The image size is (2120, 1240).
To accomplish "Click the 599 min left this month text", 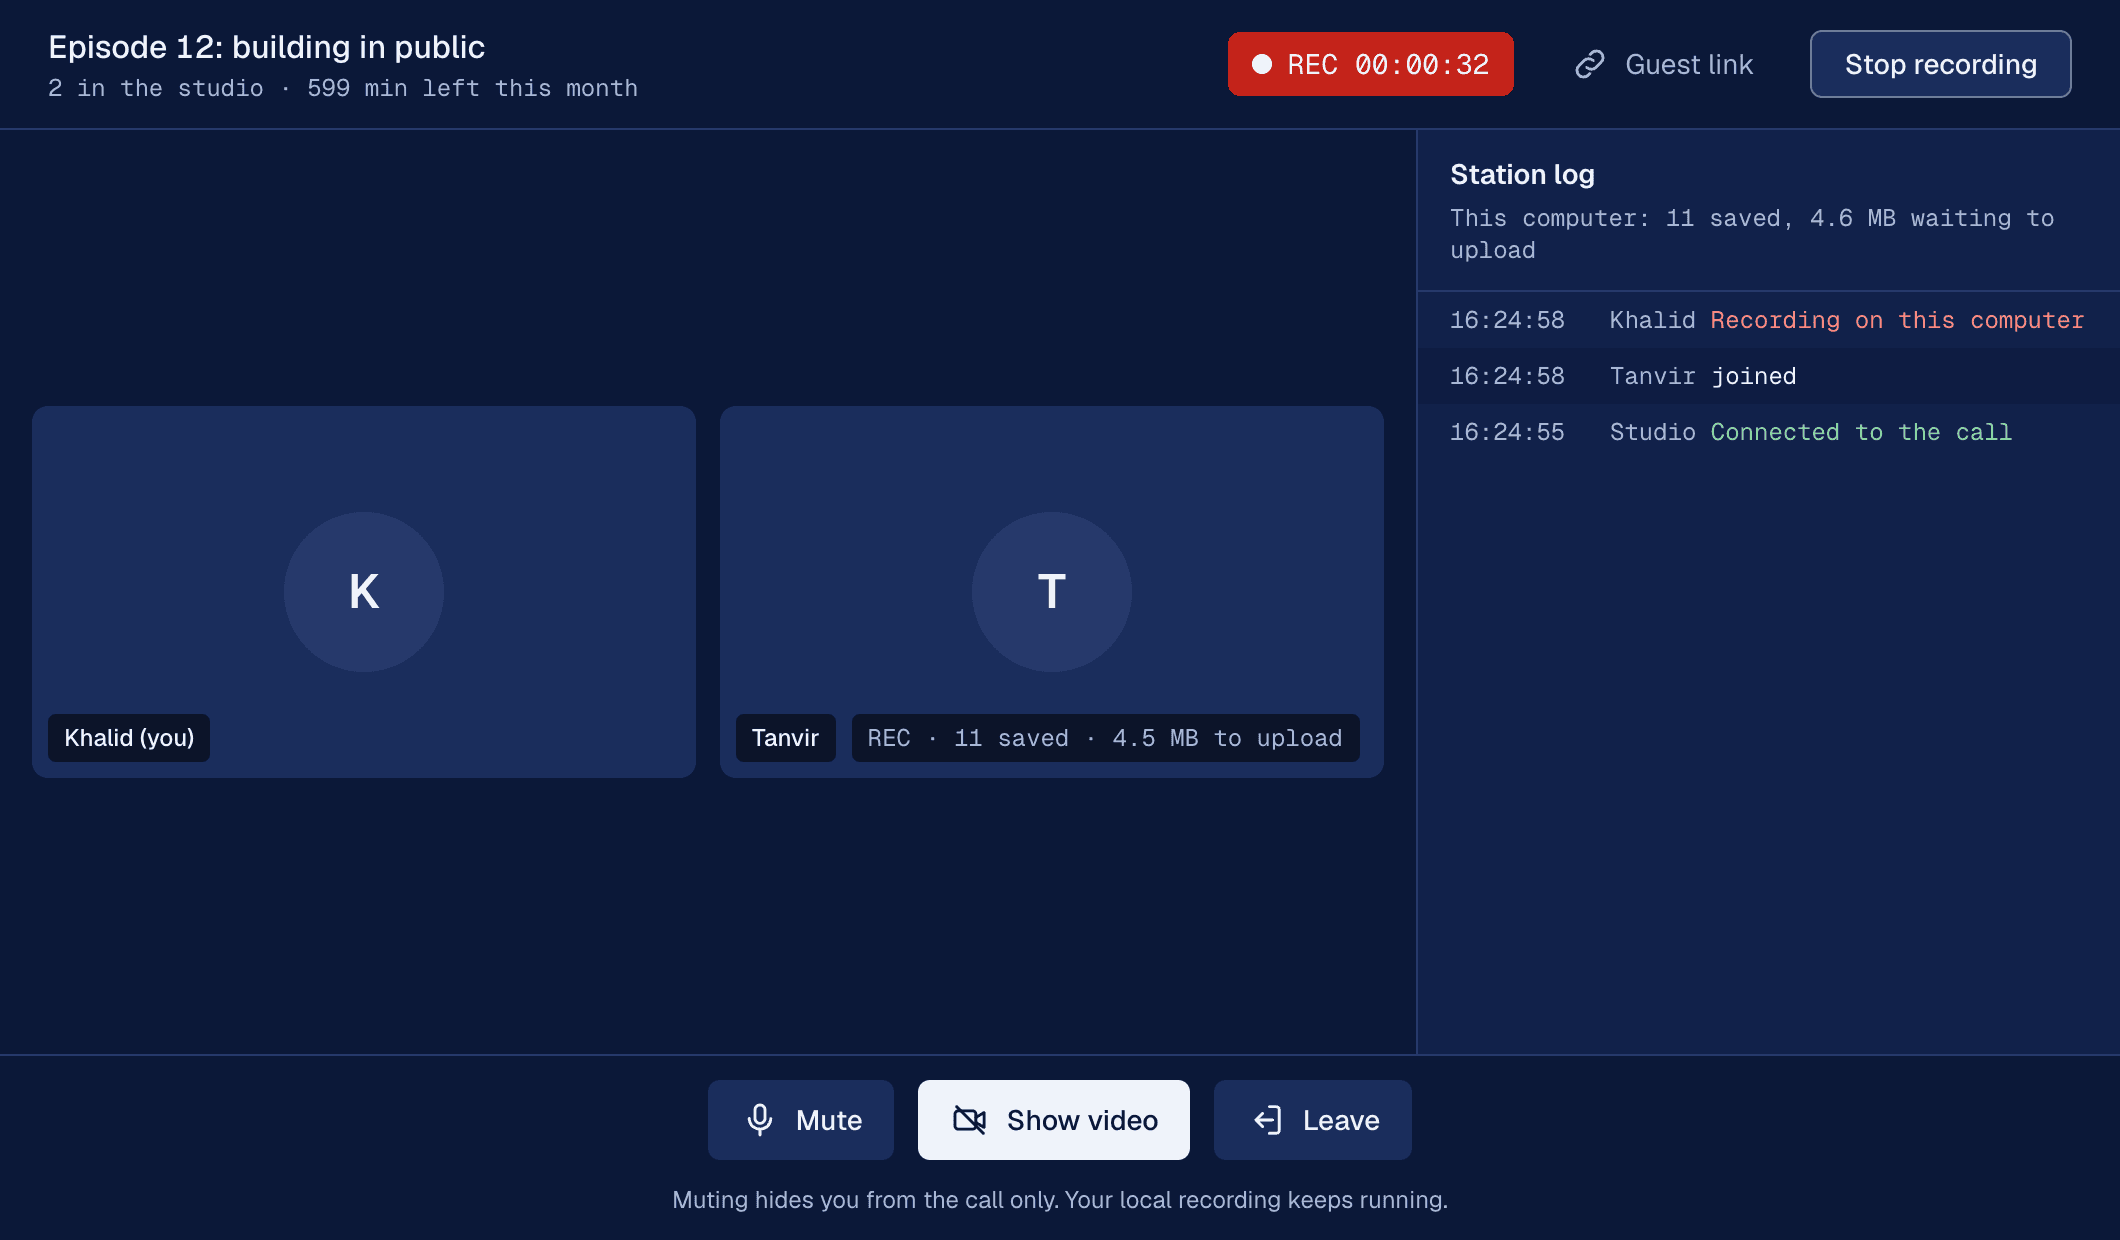I will click(472, 88).
